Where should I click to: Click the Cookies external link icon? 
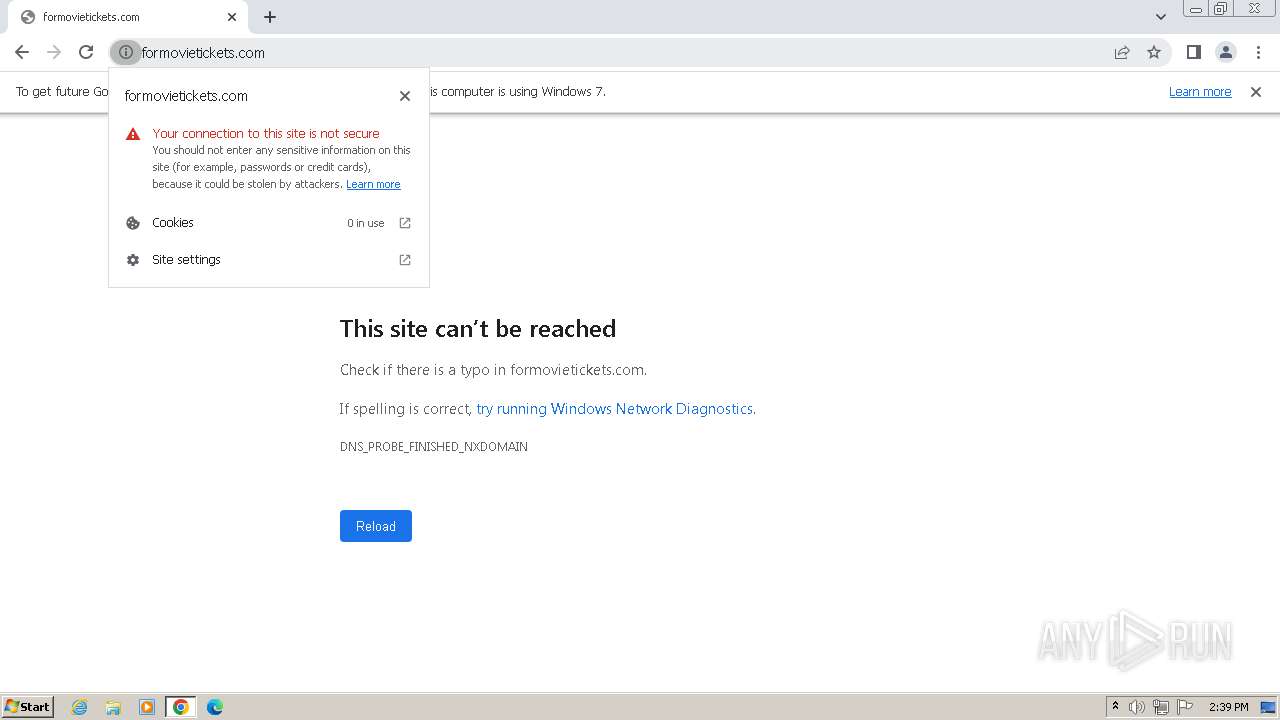pos(405,223)
